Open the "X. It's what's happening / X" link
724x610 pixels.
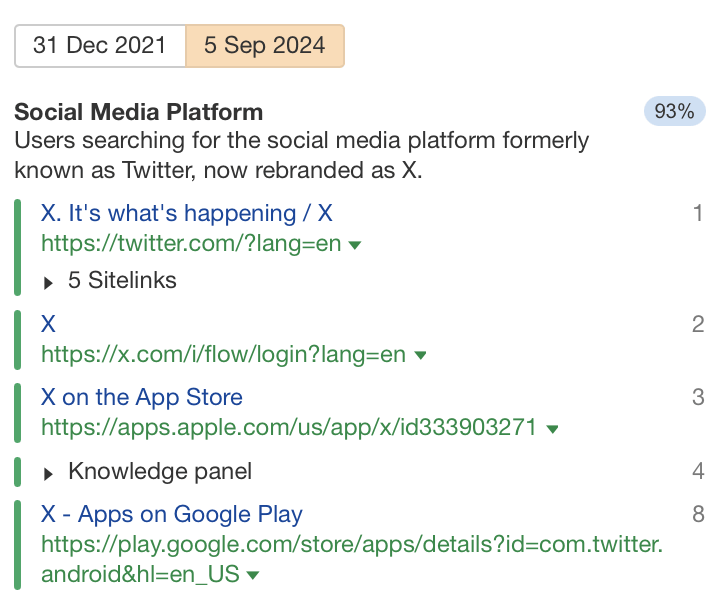186,212
